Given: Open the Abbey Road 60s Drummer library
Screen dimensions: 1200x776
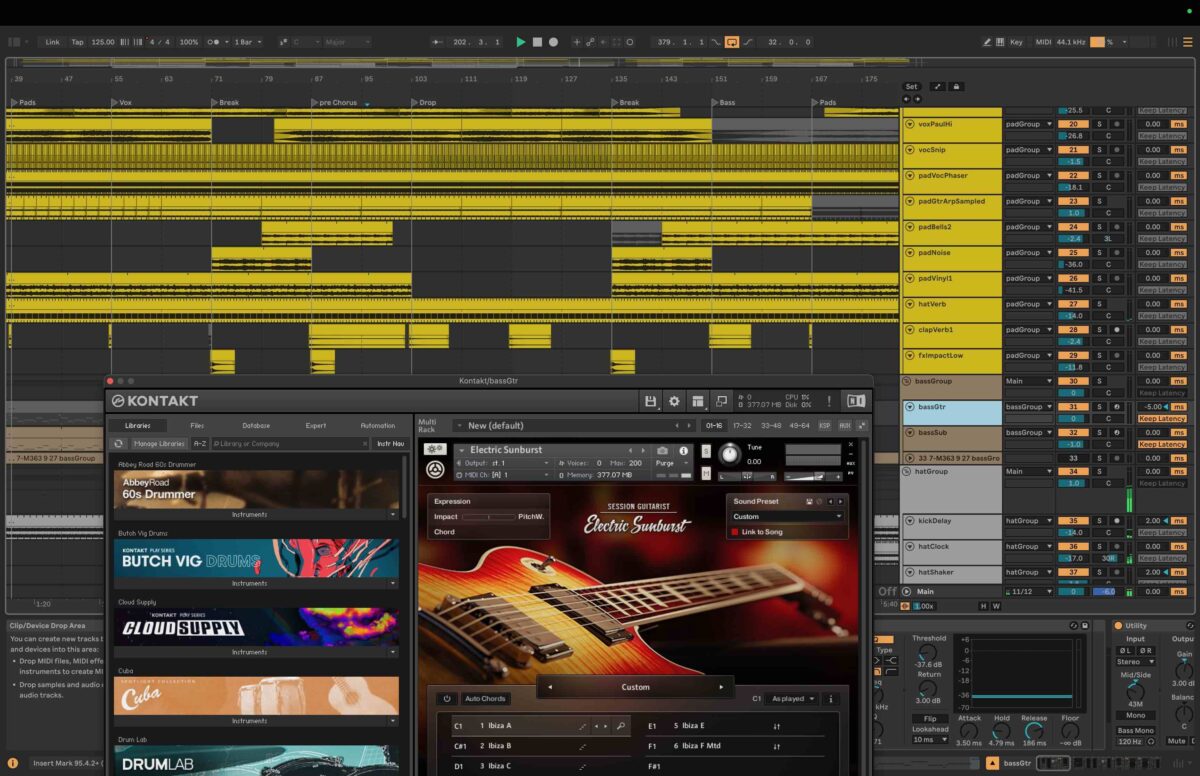Looking at the screenshot, I should [x=256, y=489].
